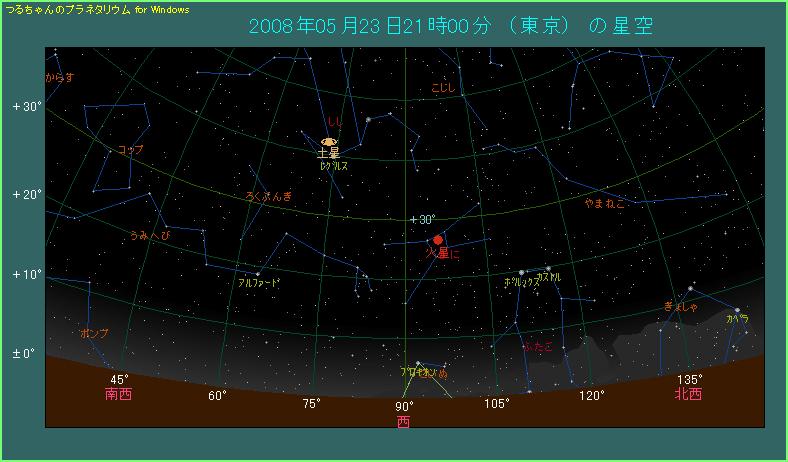Select the Pollux star dot
Image resolution: width=788 pixels, height=462 pixels.
521,272
